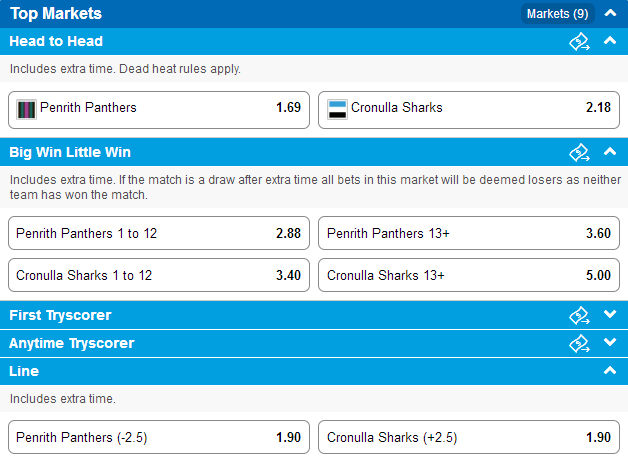Expand the Anytime Tryscorer market
The height and width of the screenshot is (459, 628).
[x=610, y=342]
